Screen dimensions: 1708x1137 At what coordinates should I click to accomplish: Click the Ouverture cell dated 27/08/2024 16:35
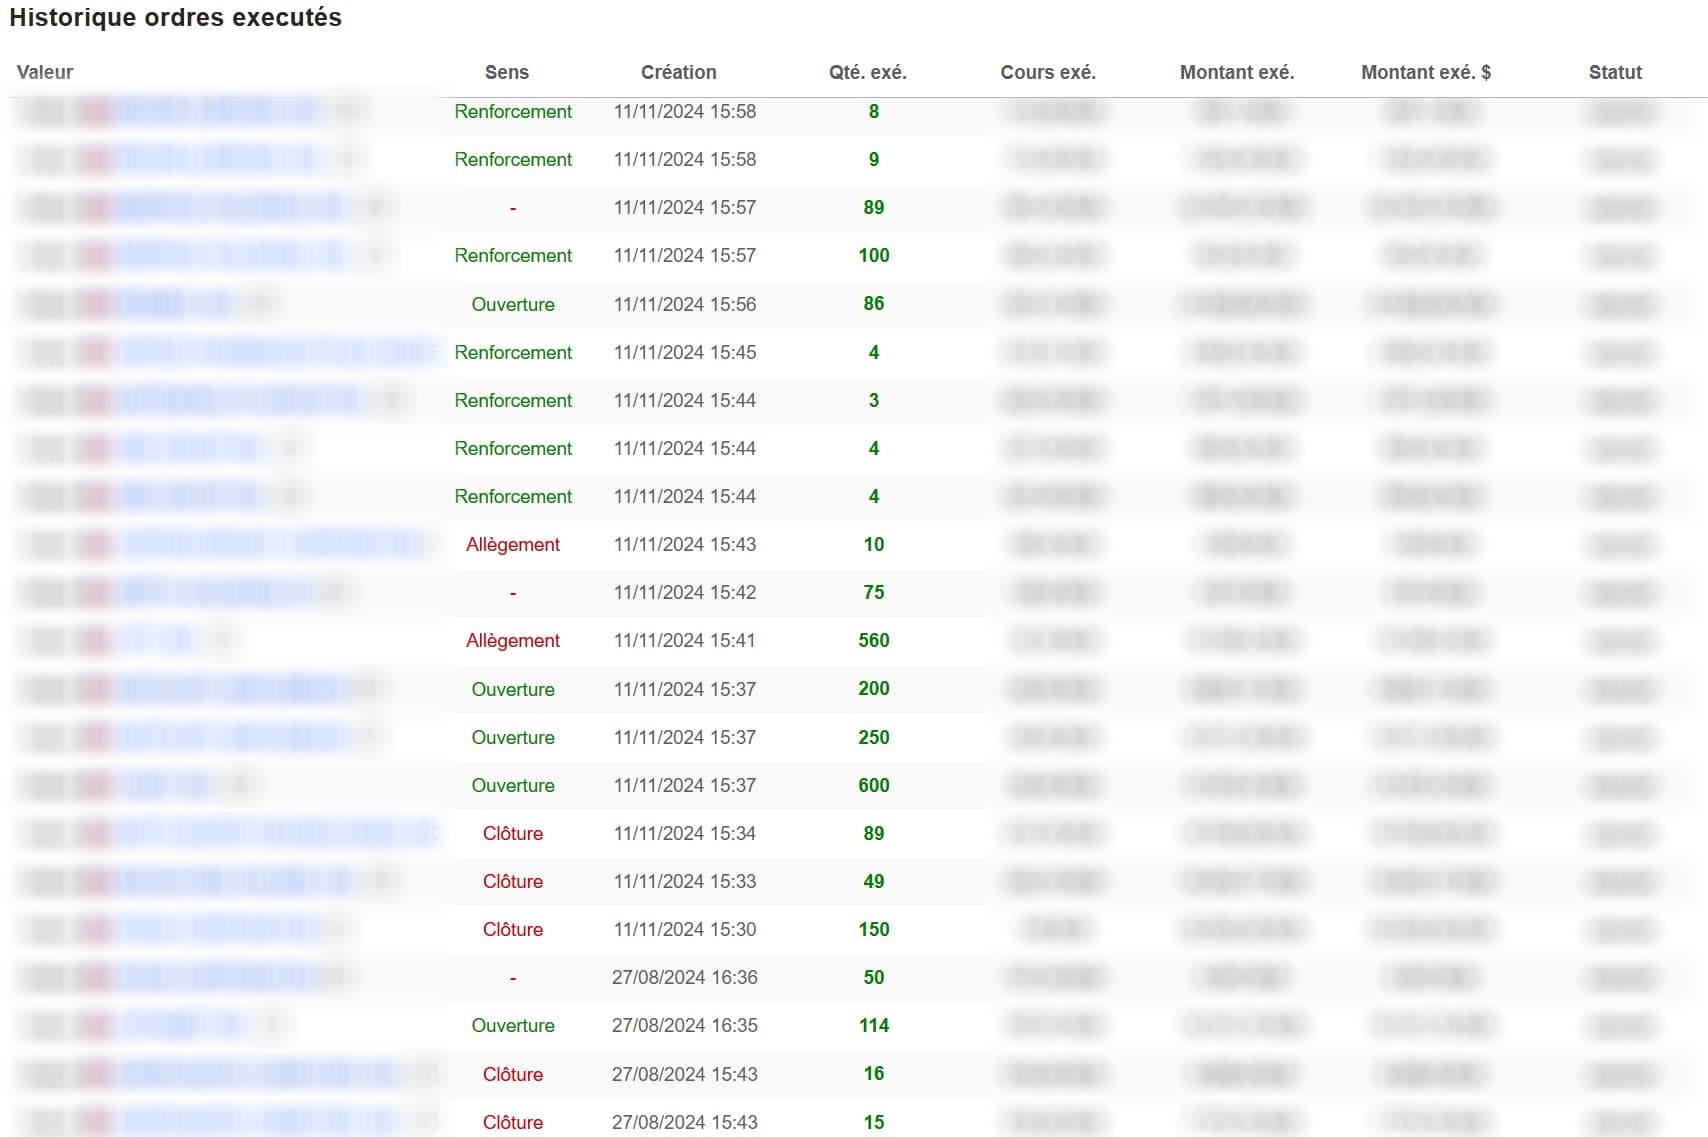click(512, 1025)
